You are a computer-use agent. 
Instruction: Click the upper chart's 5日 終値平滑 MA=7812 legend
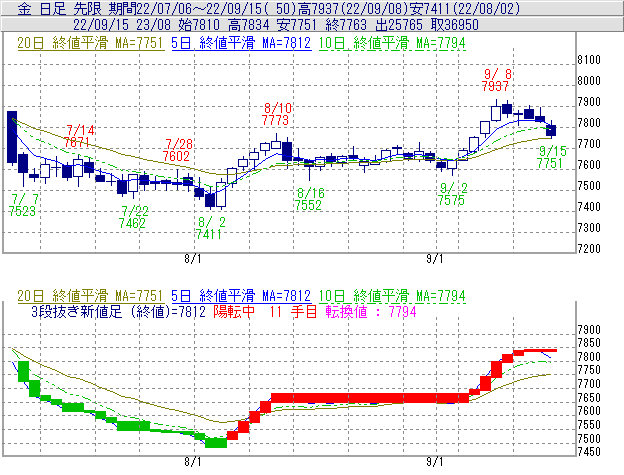[x=241, y=43]
